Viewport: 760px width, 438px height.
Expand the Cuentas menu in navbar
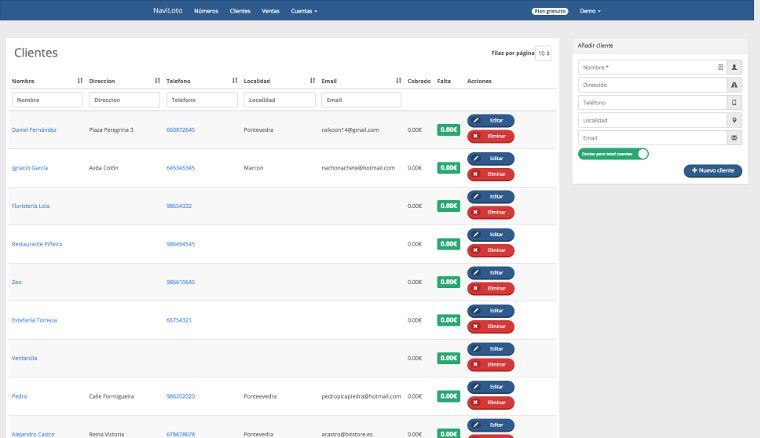point(304,11)
